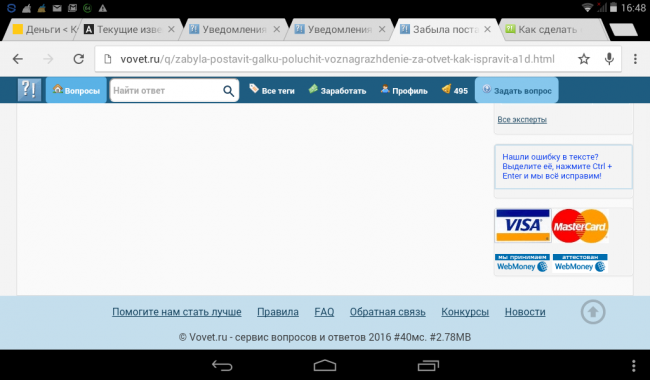Close the first 'Уведомления' tab
The height and width of the screenshot is (380, 650).
276,29
